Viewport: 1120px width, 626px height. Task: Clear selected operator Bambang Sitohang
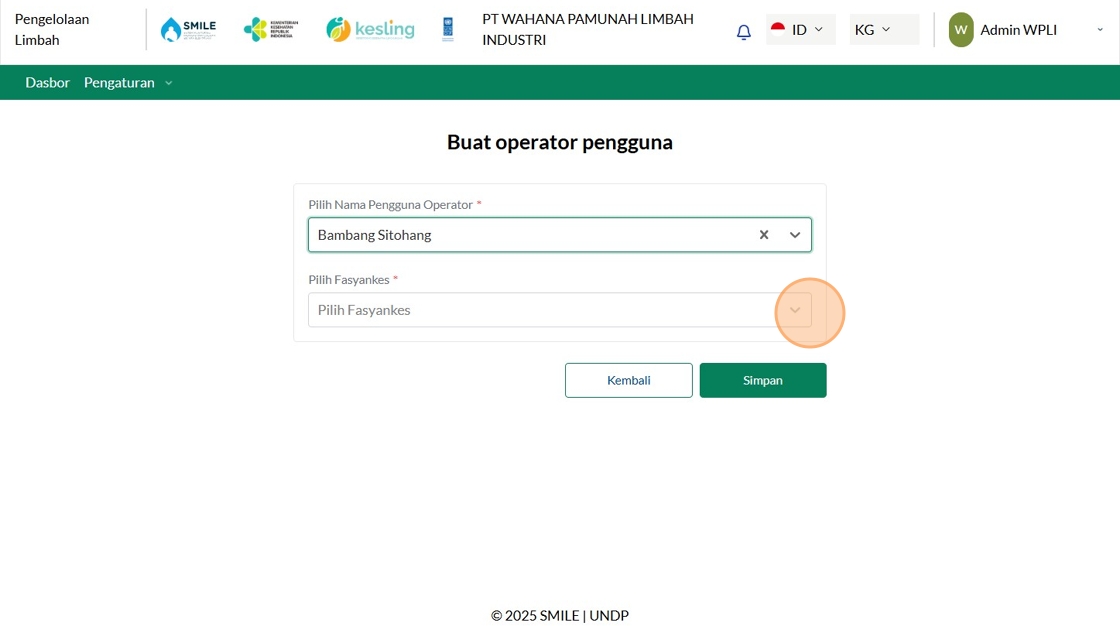click(x=764, y=234)
